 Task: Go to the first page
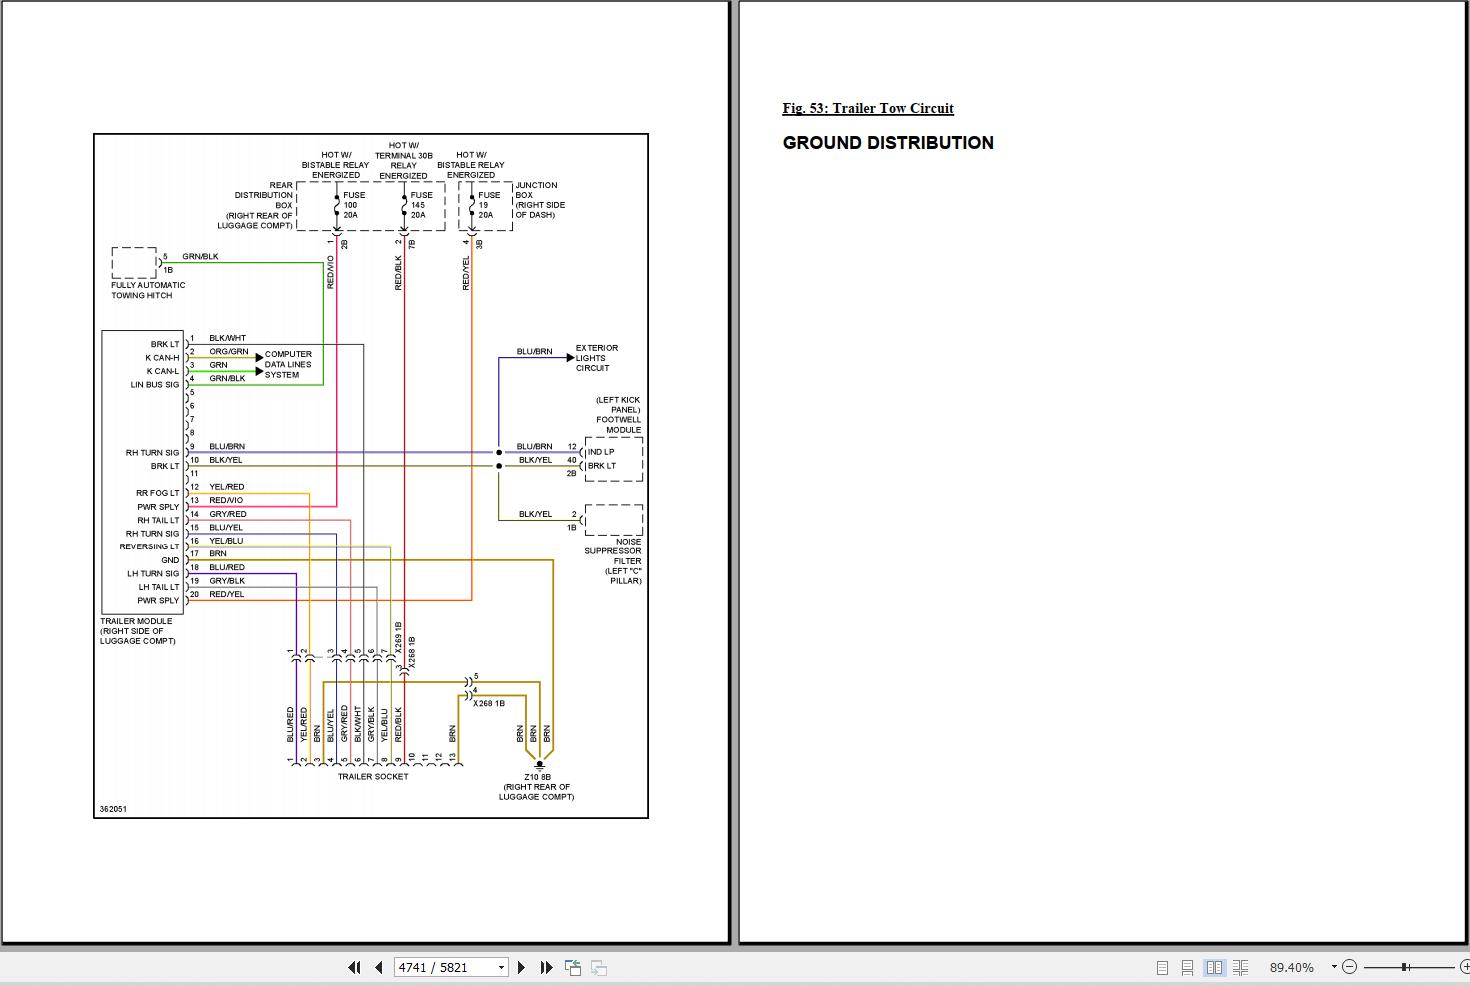[354, 967]
